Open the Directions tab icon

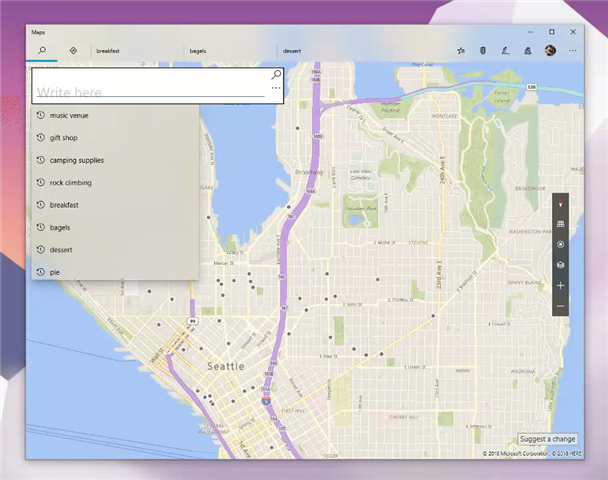73,50
